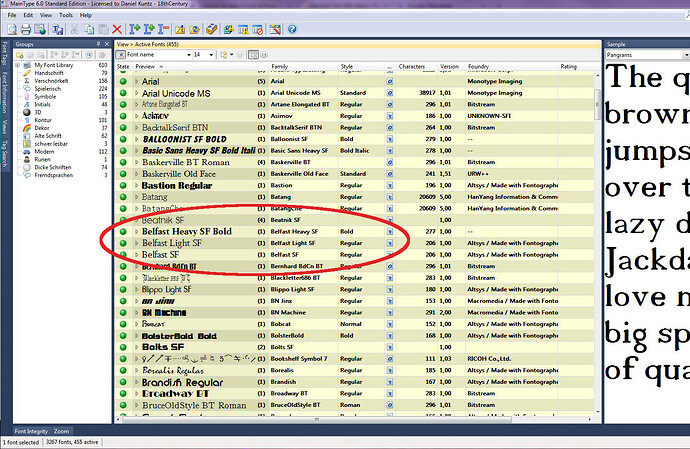This screenshot has height=449, width=690.
Task: Open the Pangrams sample dropdown
Action: [x=686, y=55]
